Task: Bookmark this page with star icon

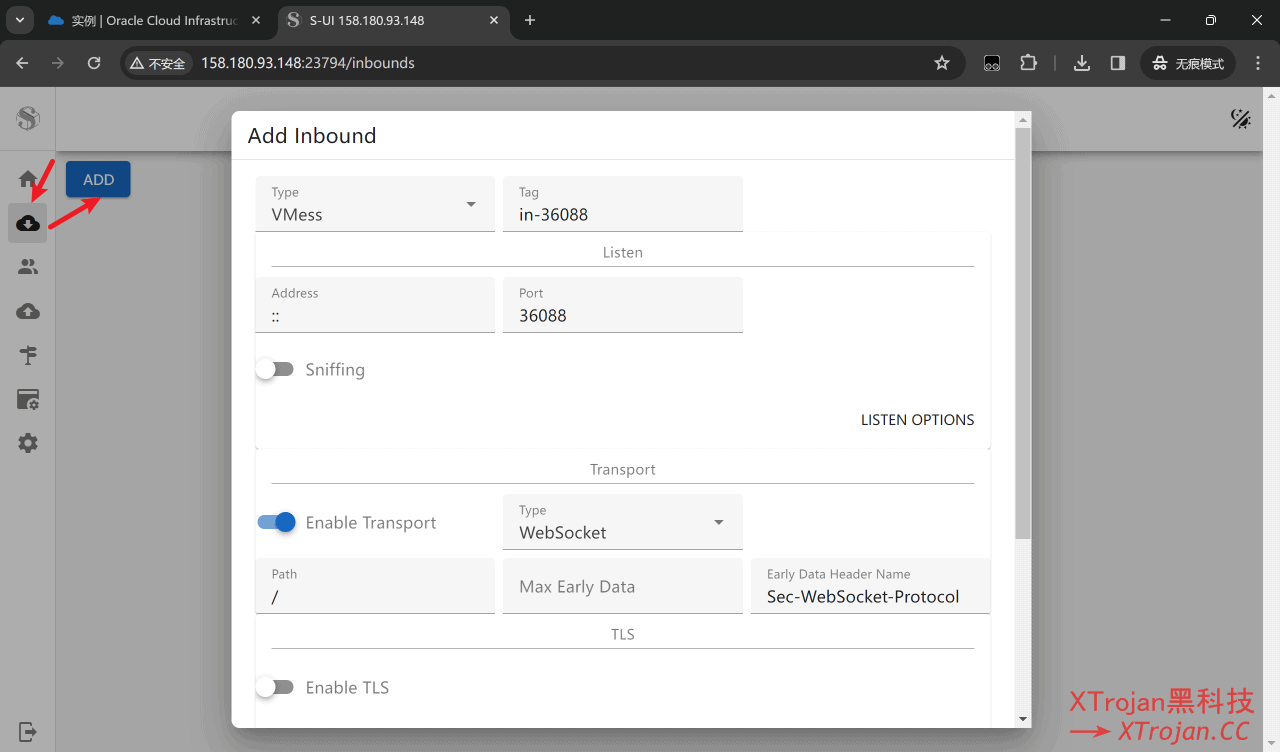Action: pos(941,63)
